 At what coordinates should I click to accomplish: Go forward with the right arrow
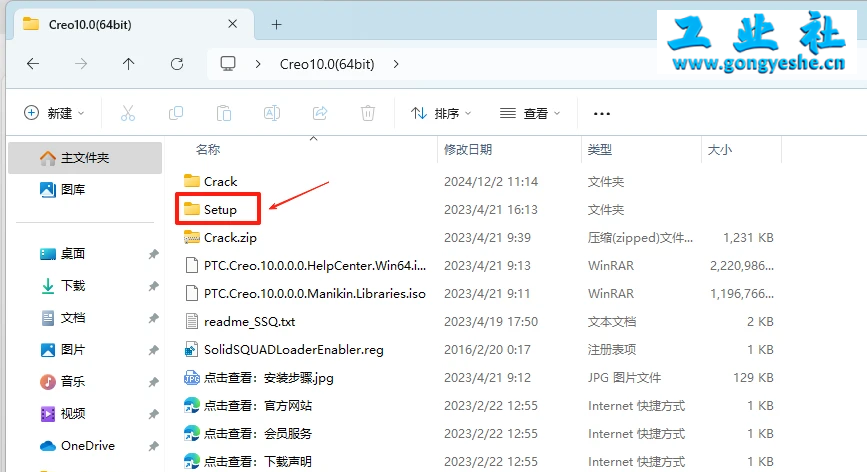81,64
